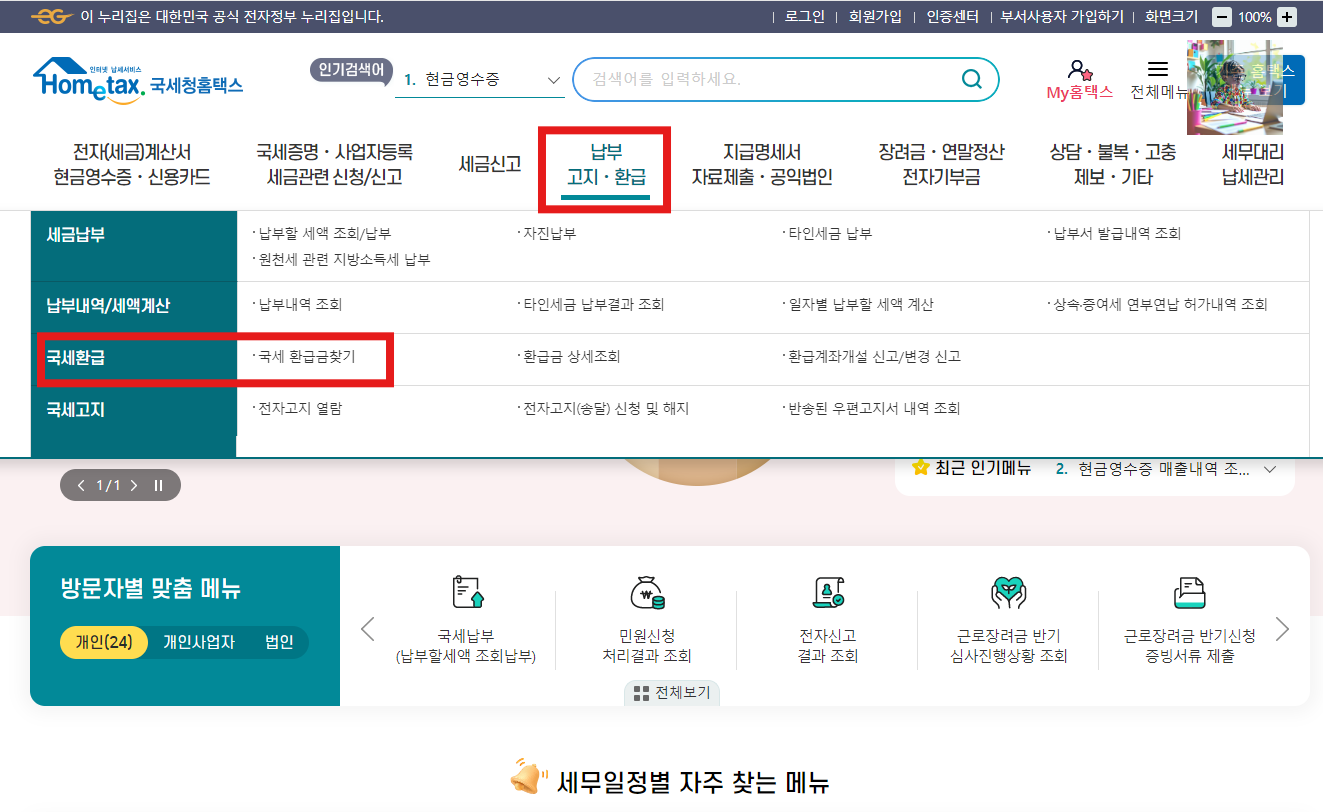Viewport: 1323px width, 812px height.
Task: Open the 인기검색어 dropdown
Action: [551, 78]
